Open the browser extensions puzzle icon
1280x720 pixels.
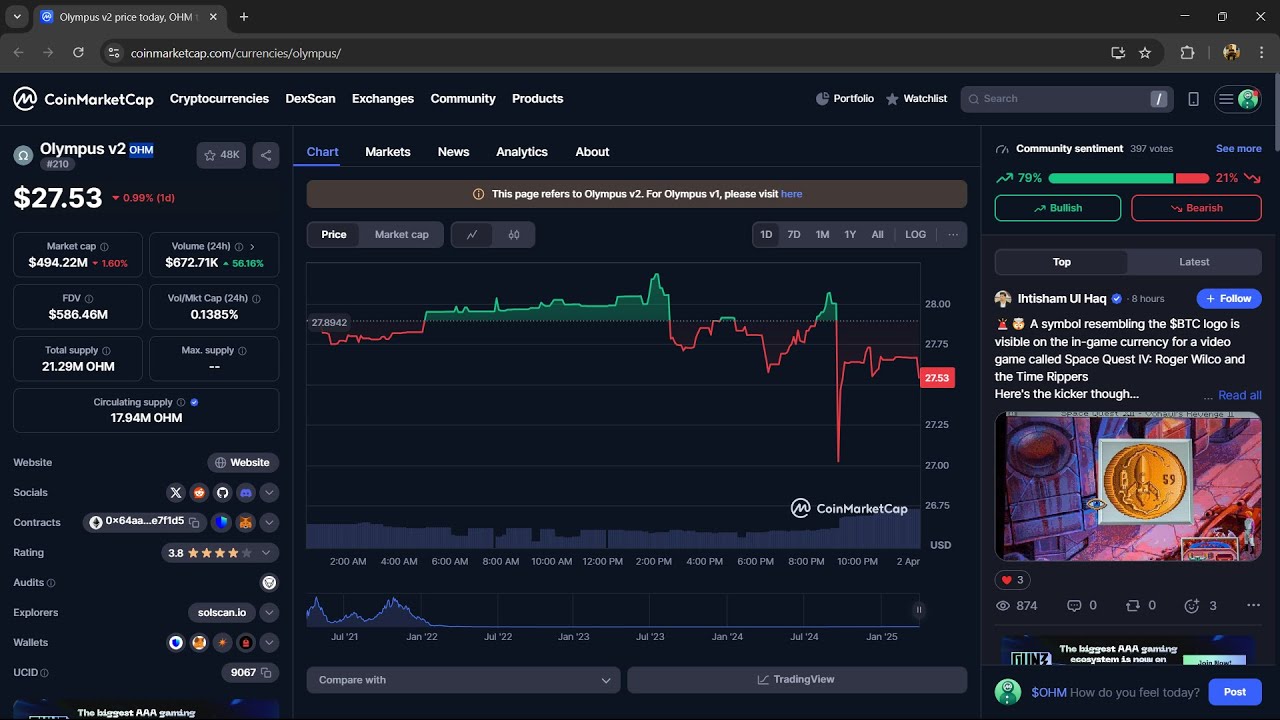click(x=1187, y=53)
